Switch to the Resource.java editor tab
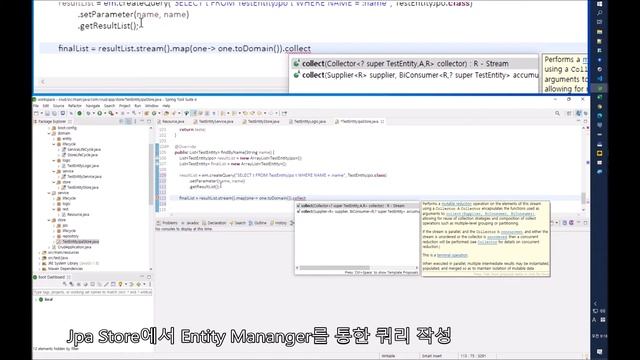Screen dimensions: 640x360 173,122
